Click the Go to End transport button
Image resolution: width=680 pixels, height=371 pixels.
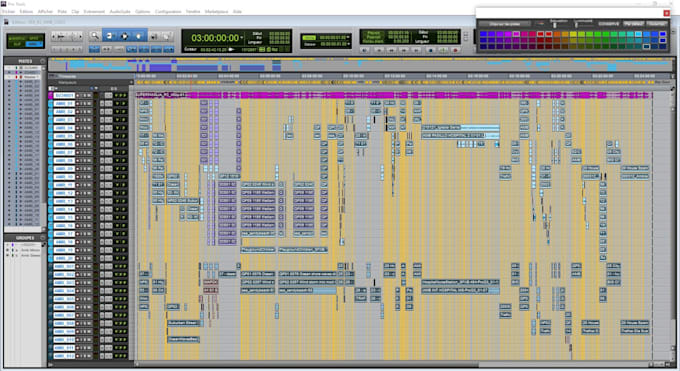tap(416, 50)
